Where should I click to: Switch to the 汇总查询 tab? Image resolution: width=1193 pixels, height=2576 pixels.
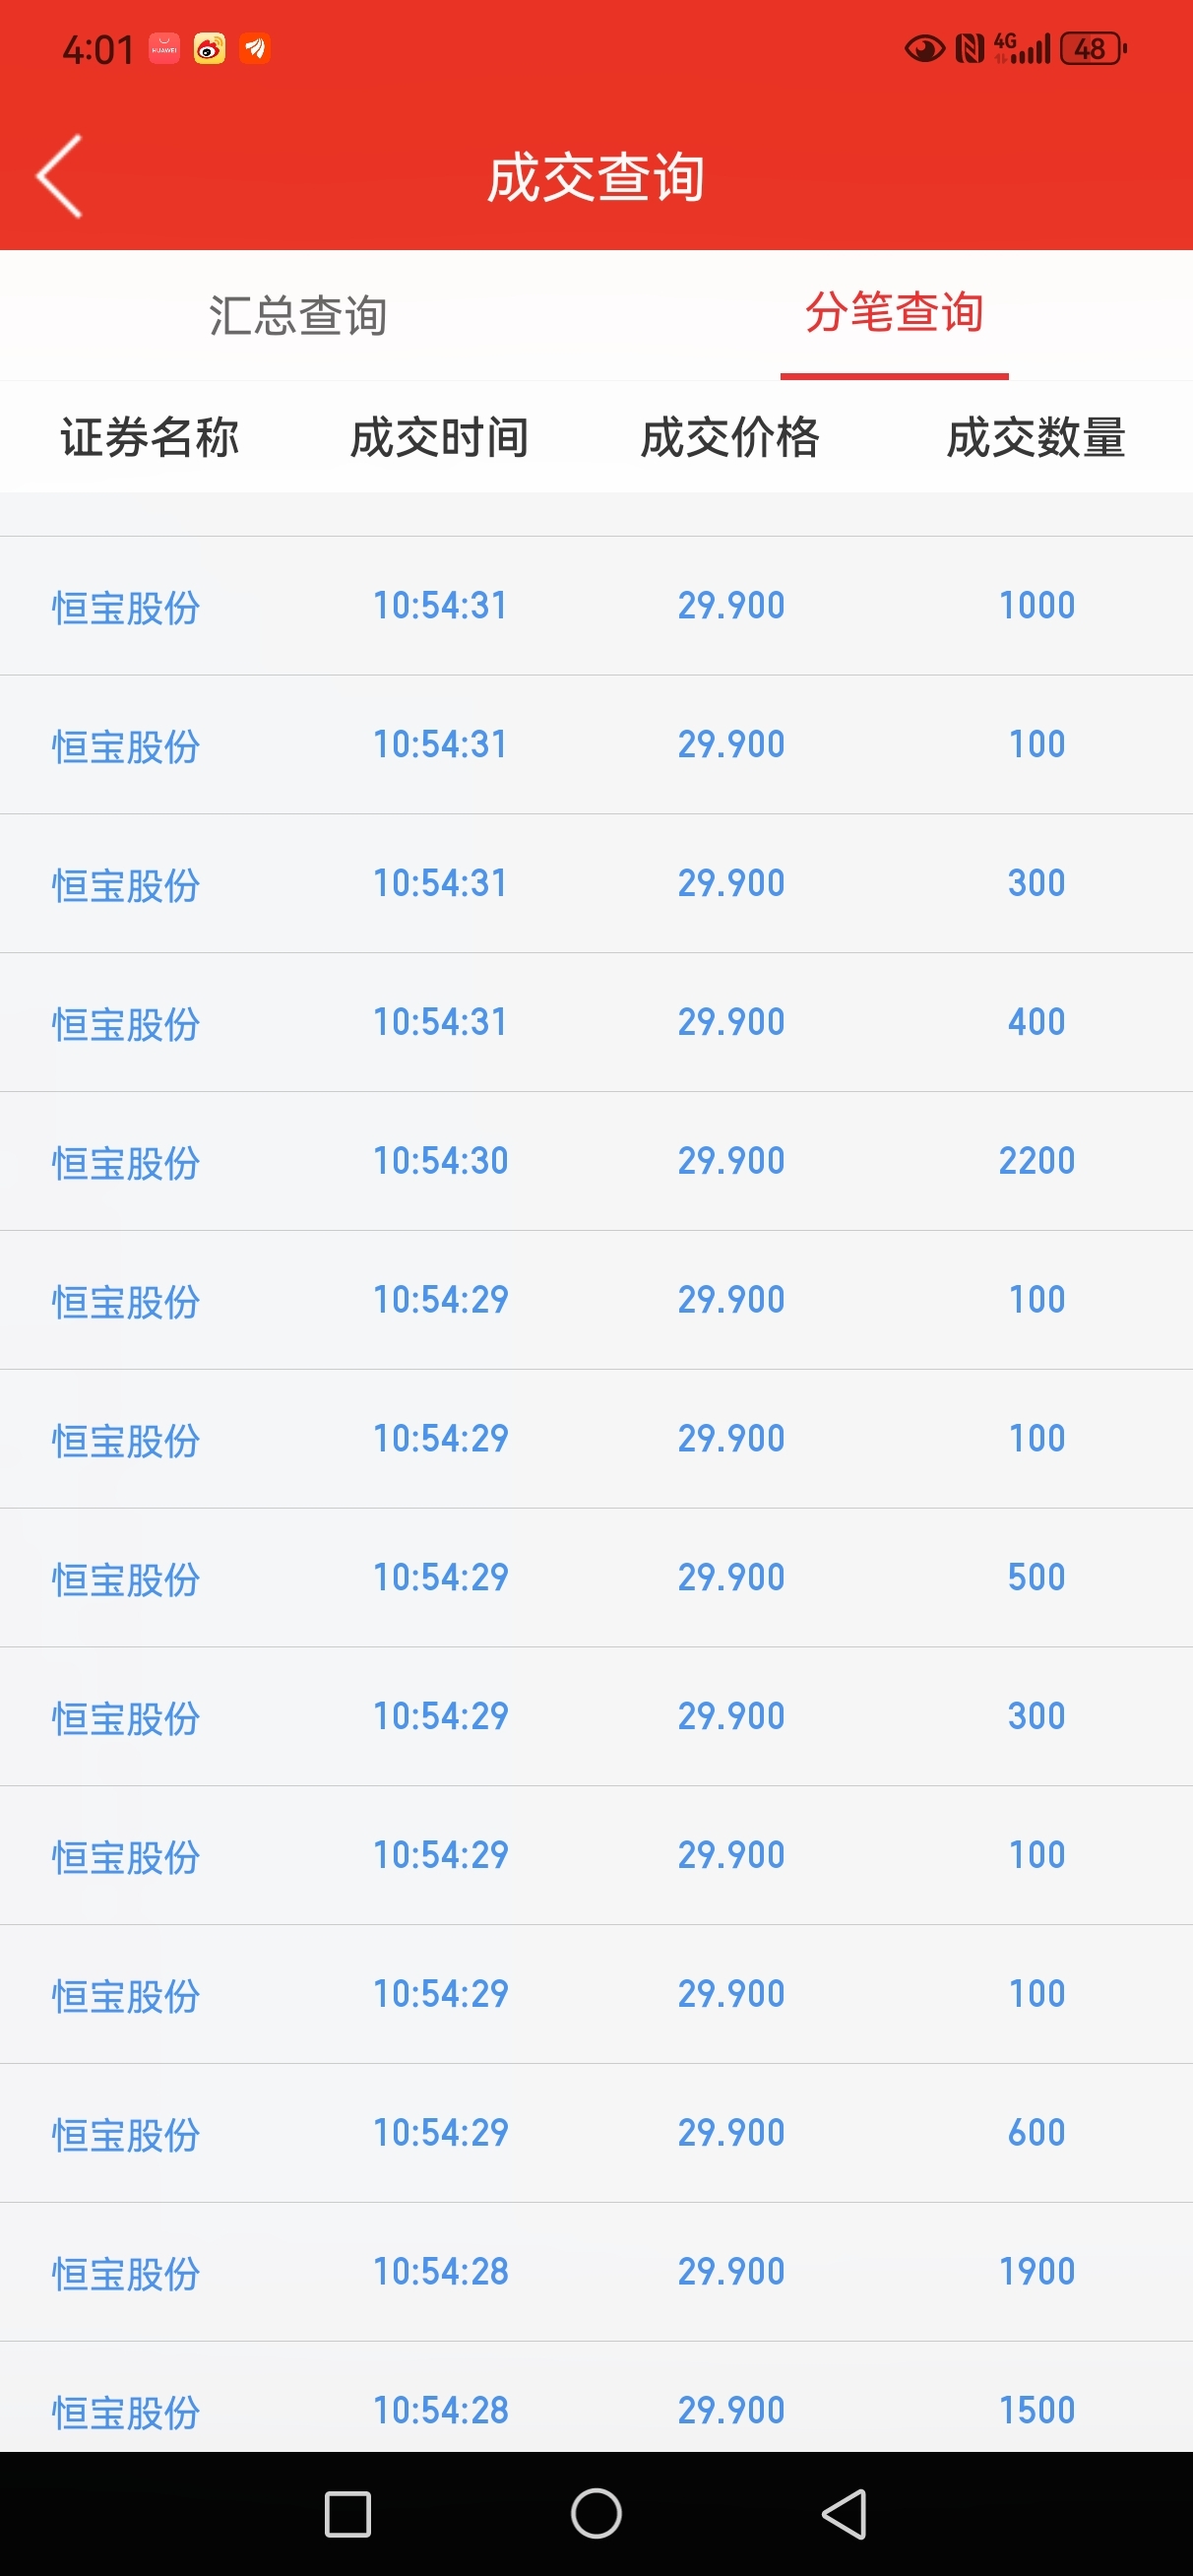[298, 315]
